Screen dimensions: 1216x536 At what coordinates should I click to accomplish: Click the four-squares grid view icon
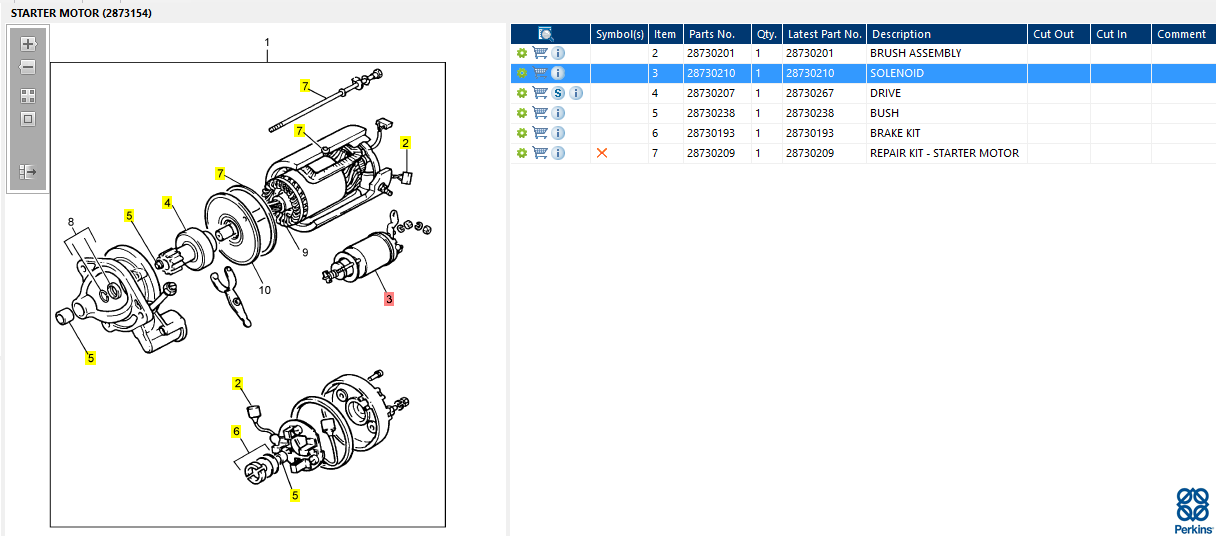(28, 96)
